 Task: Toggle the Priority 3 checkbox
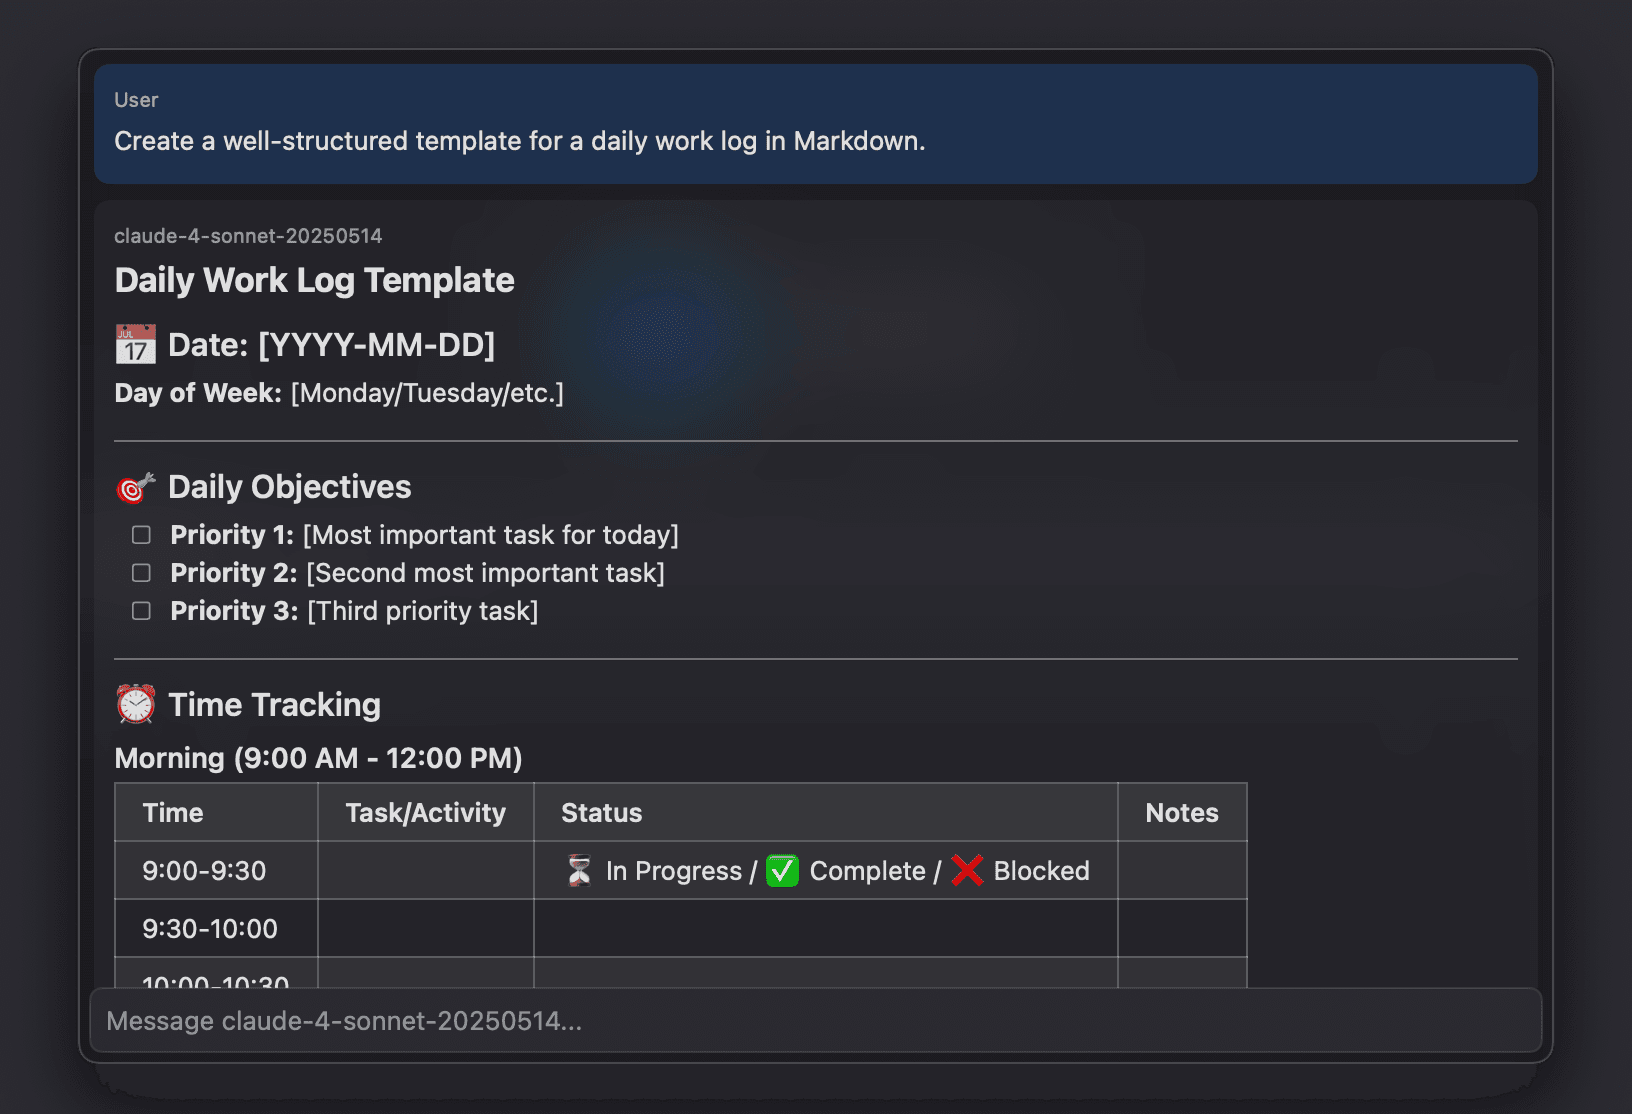coord(142,611)
